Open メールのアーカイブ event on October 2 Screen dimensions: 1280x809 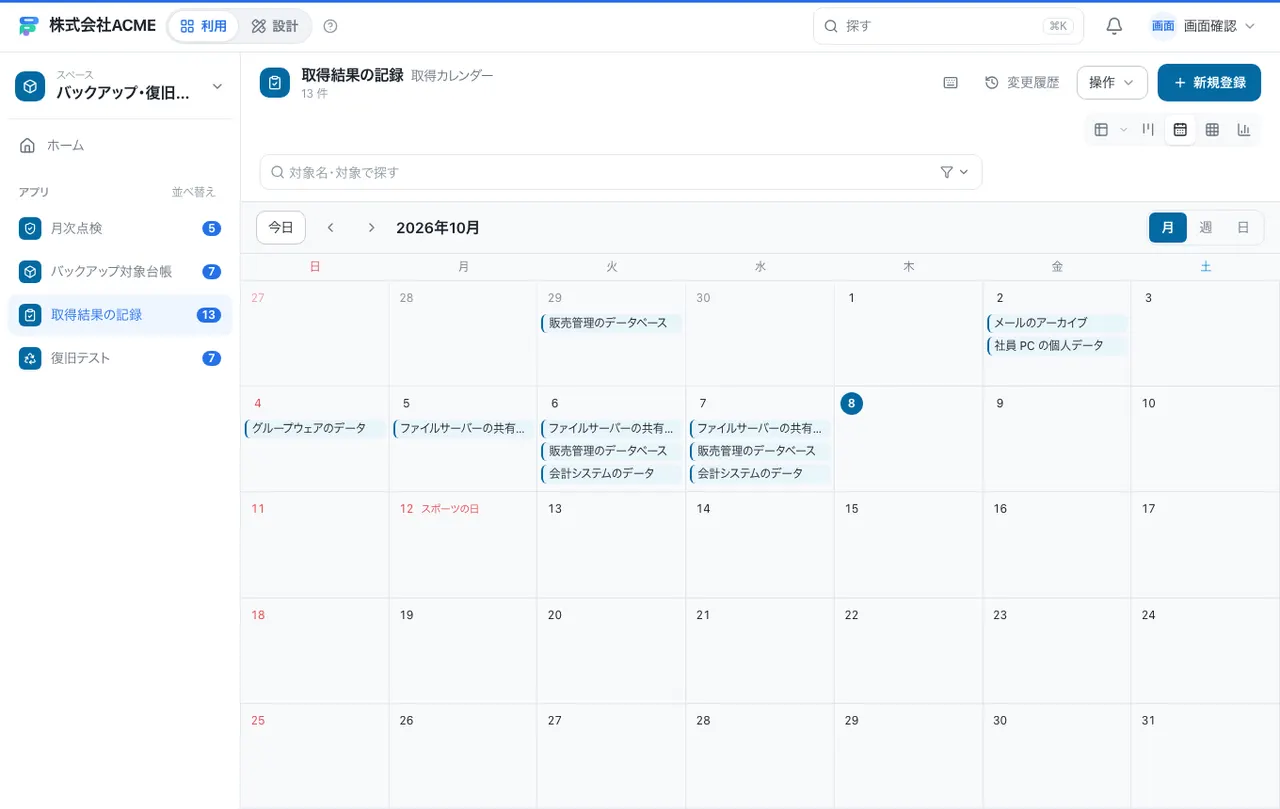pyautogui.click(x=1057, y=323)
